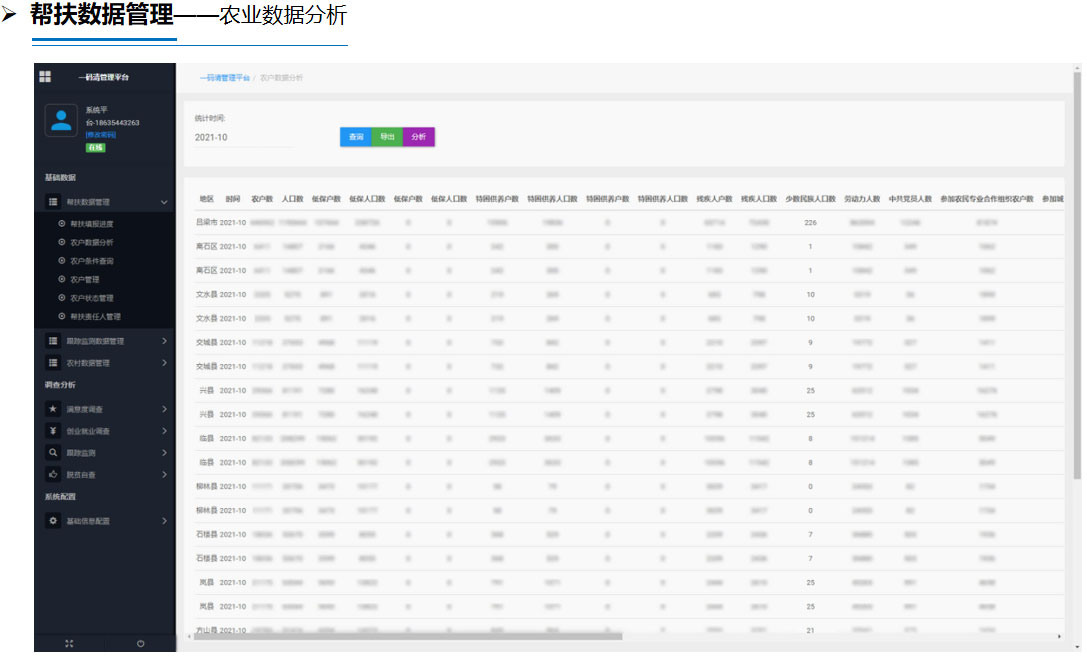Click the 中共党员人数 column header
The height and width of the screenshot is (657, 1087).
[910, 199]
